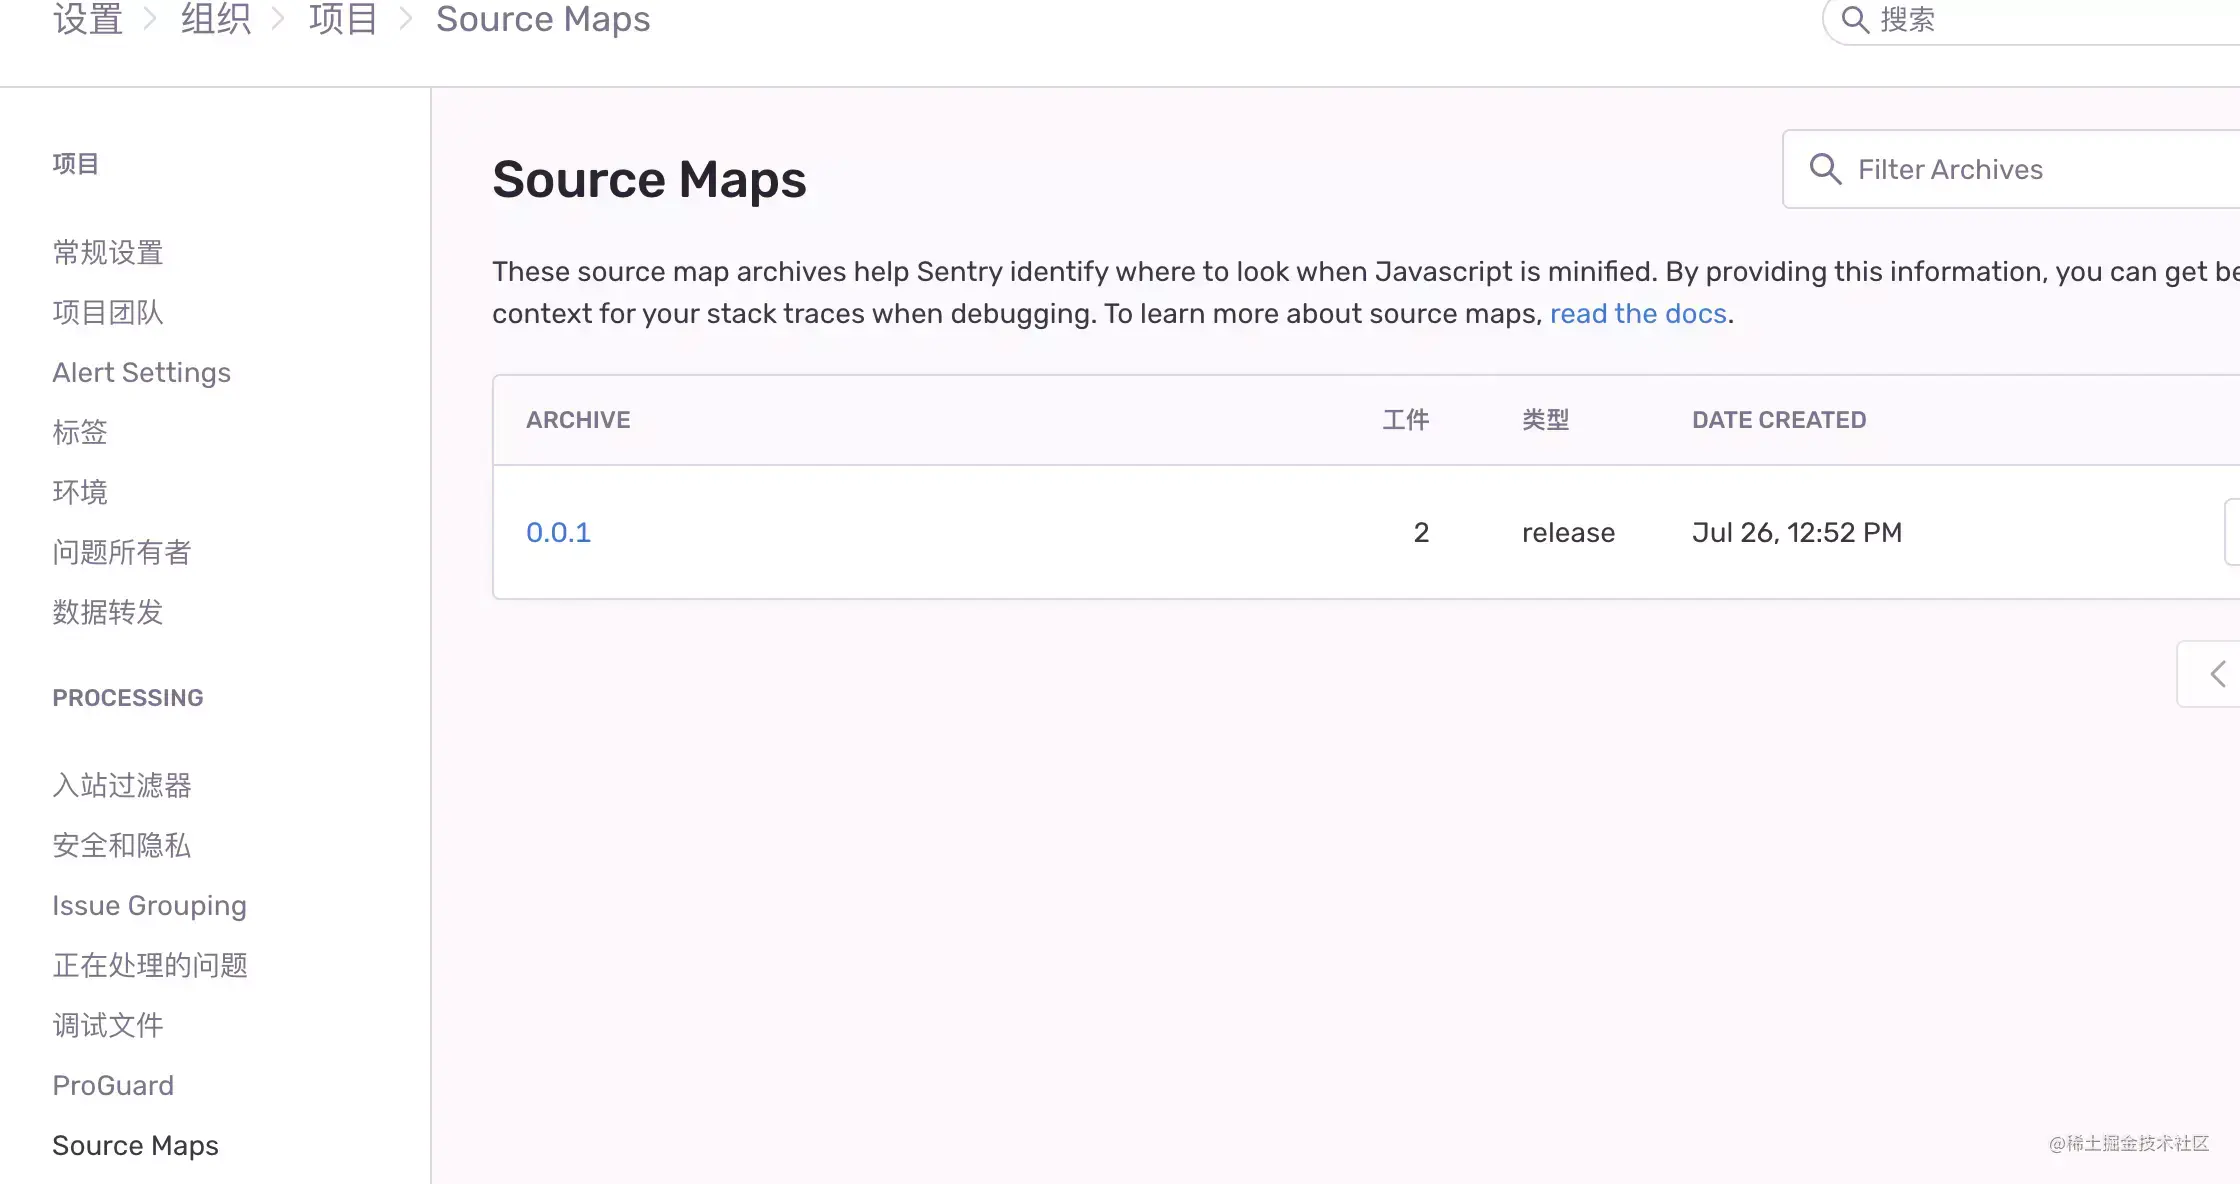Image resolution: width=2240 pixels, height=1184 pixels.
Task: Click the Source Maps breadcrumb
Action: pos(543,19)
